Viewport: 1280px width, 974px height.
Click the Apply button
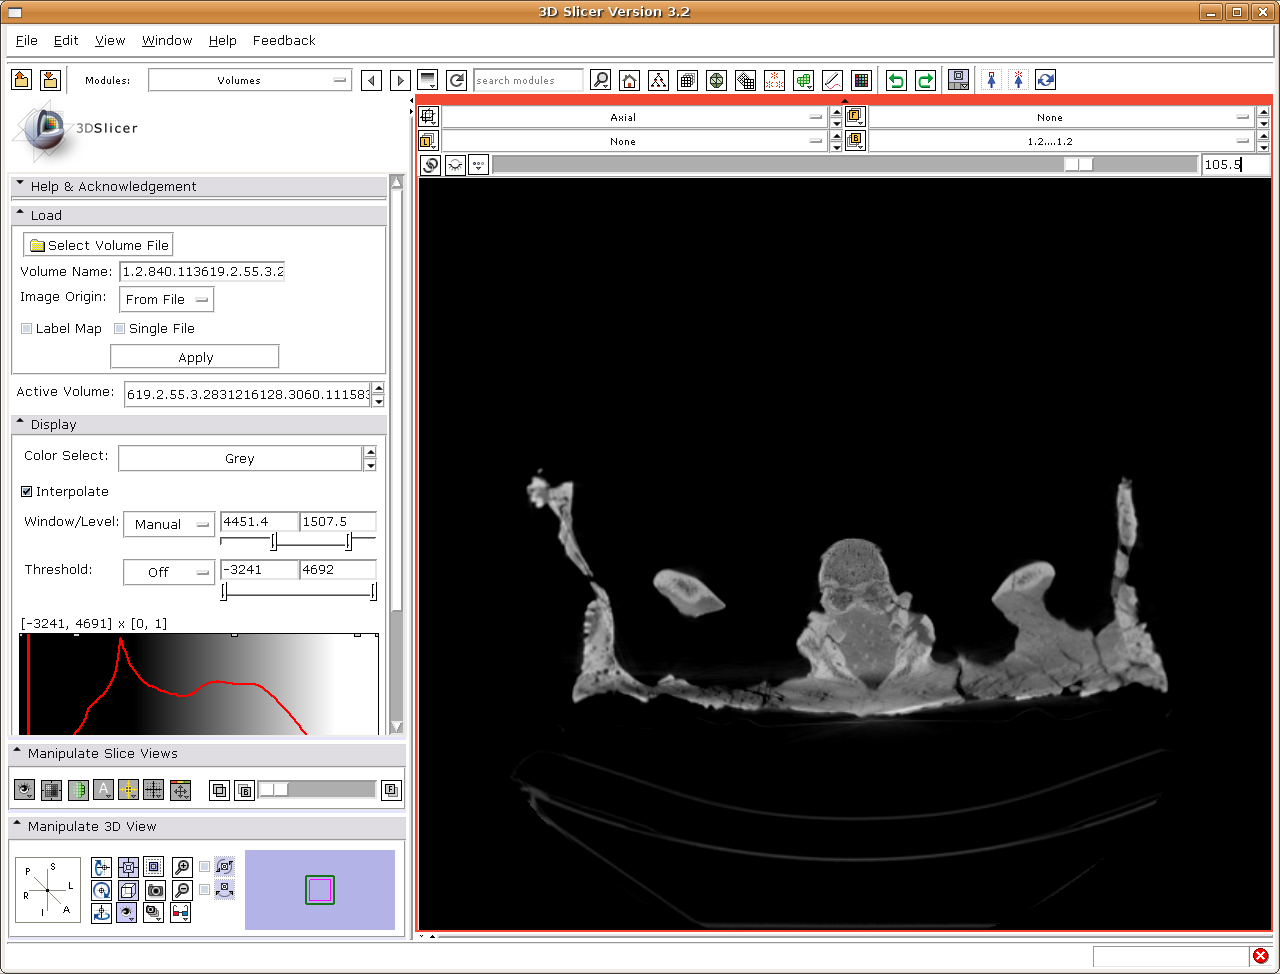[195, 357]
